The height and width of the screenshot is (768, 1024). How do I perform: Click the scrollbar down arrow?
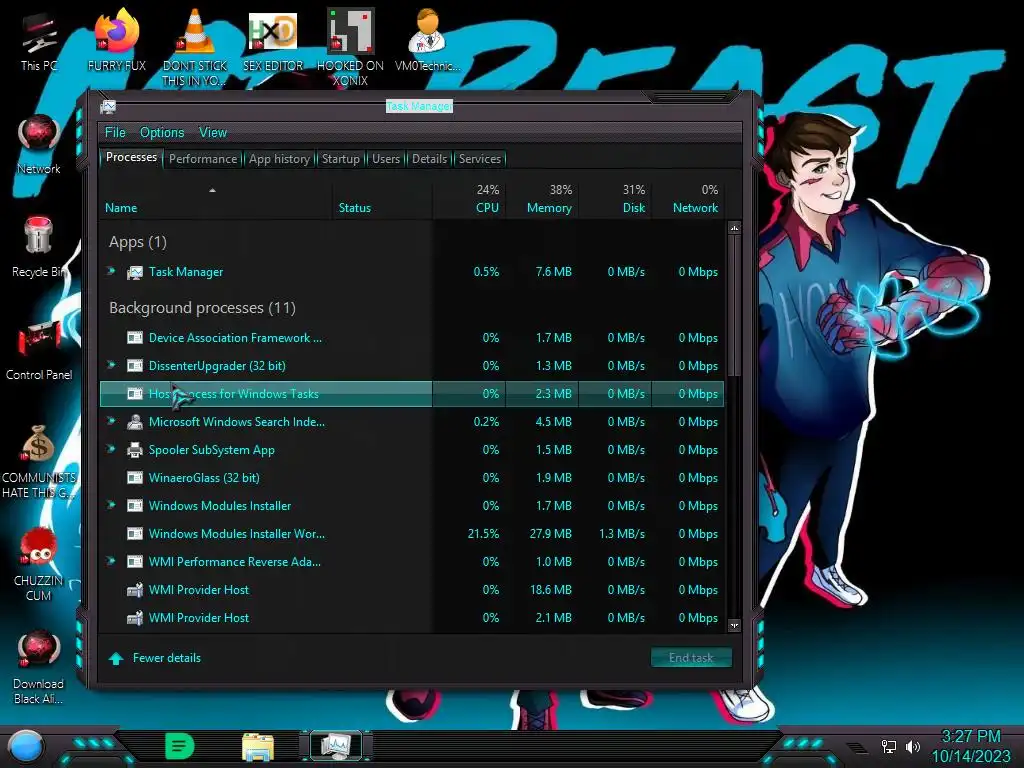(734, 625)
